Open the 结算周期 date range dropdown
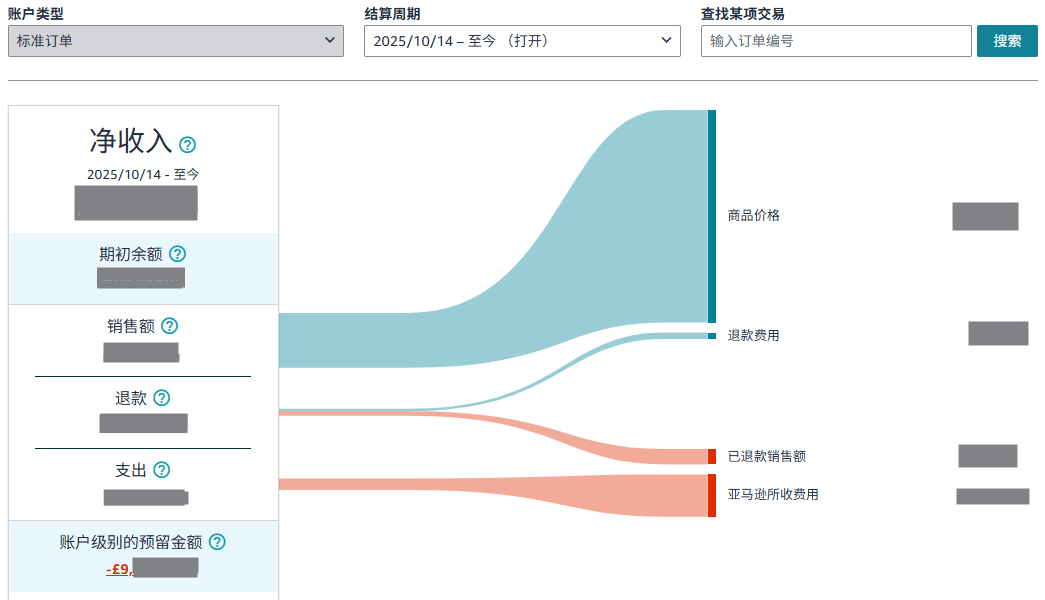1045x600 pixels. click(x=522, y=41)
